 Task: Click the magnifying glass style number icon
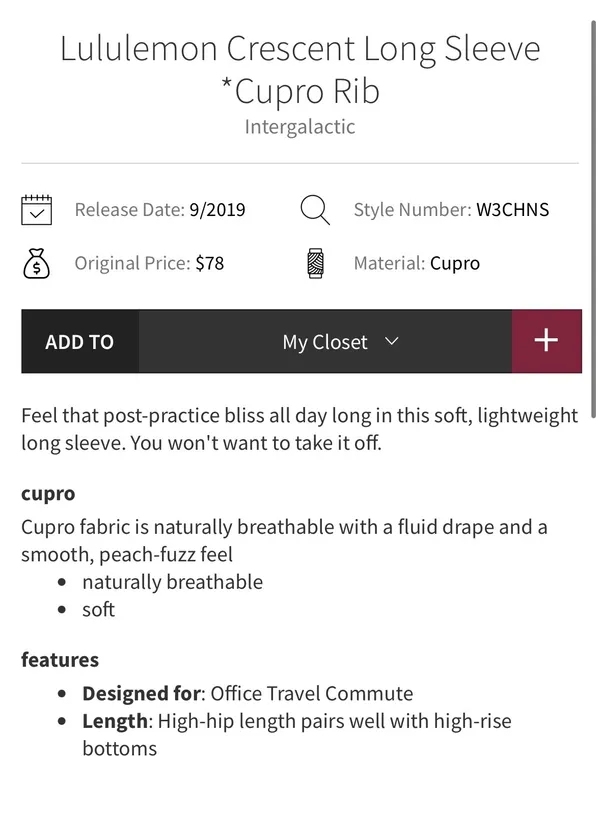315,210
